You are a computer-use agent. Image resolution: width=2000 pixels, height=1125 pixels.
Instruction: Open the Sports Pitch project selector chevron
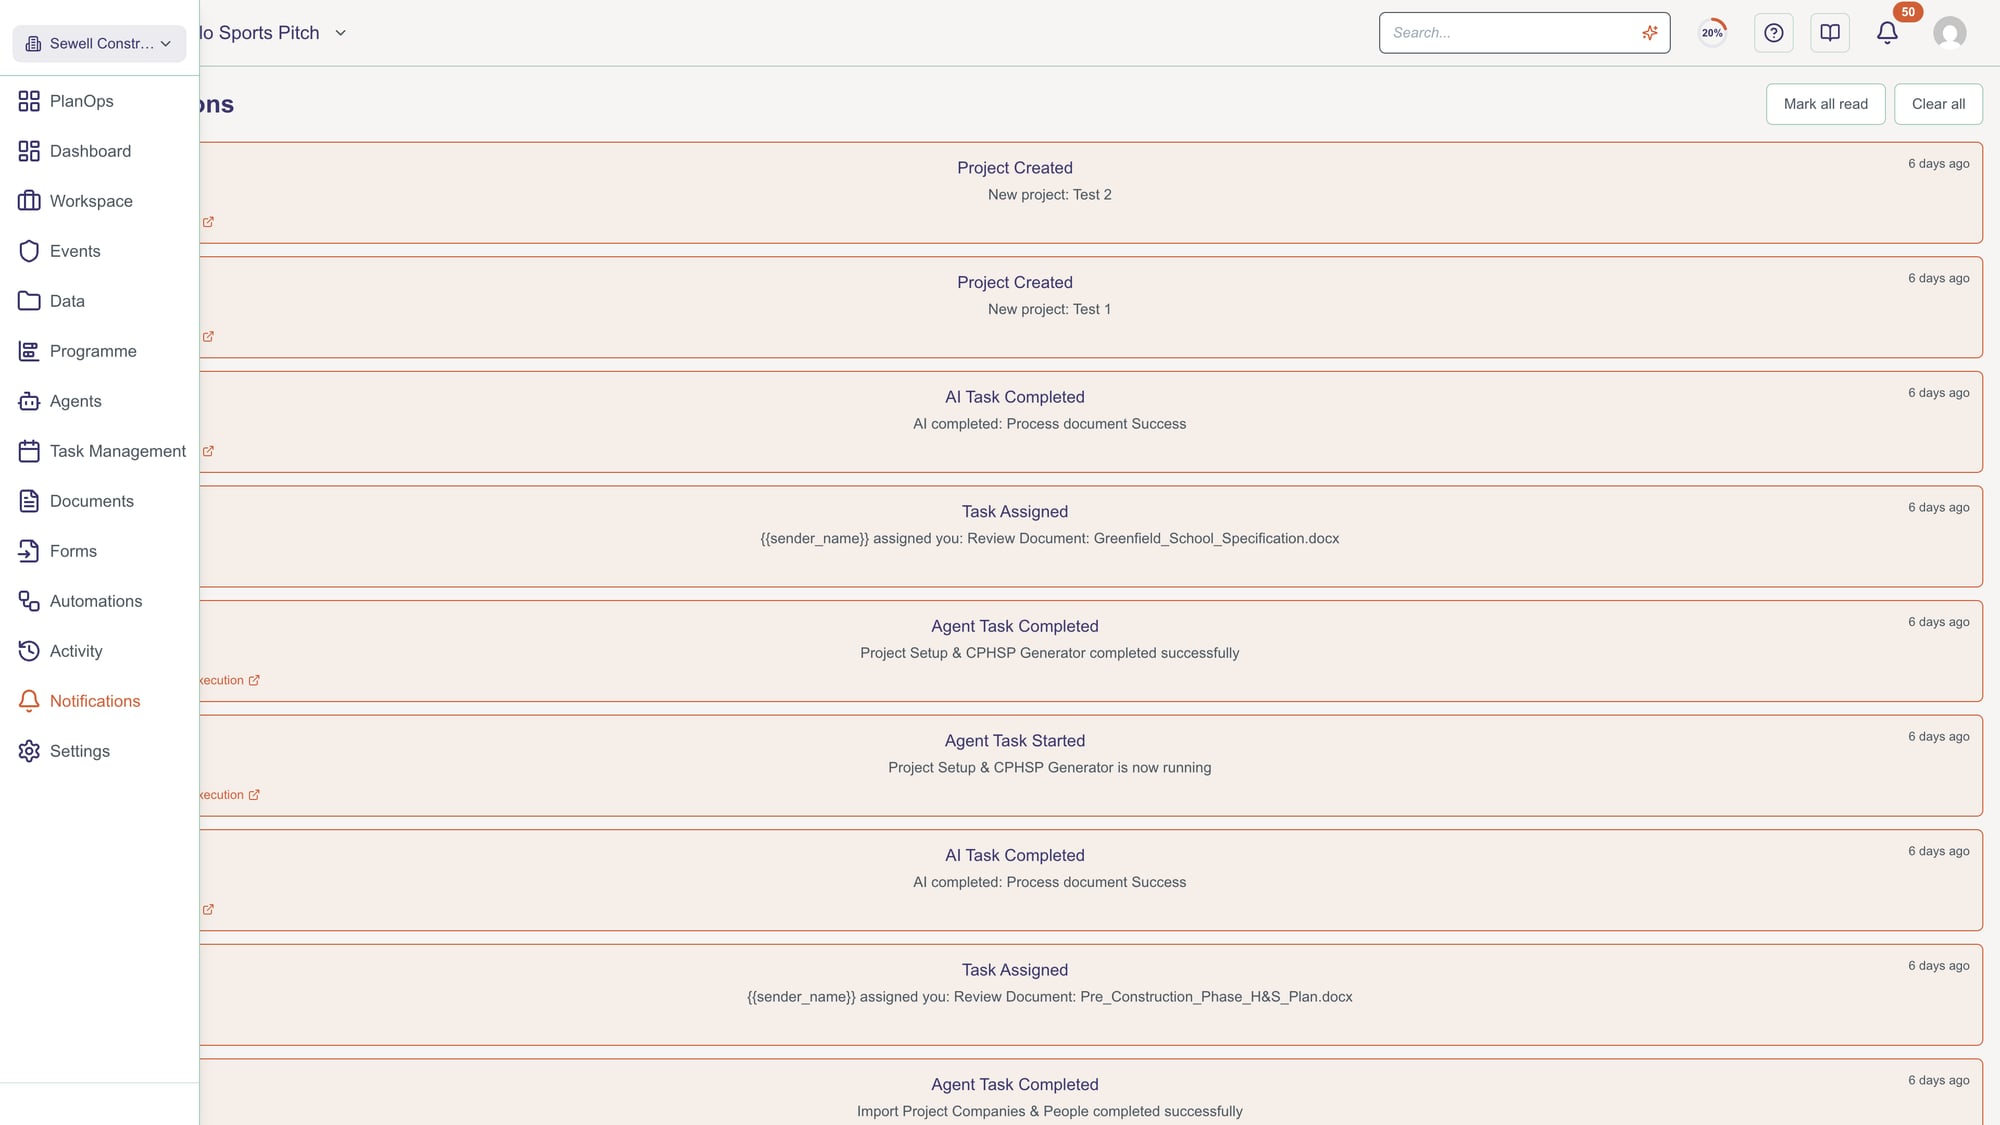click(x=340, y=32)
